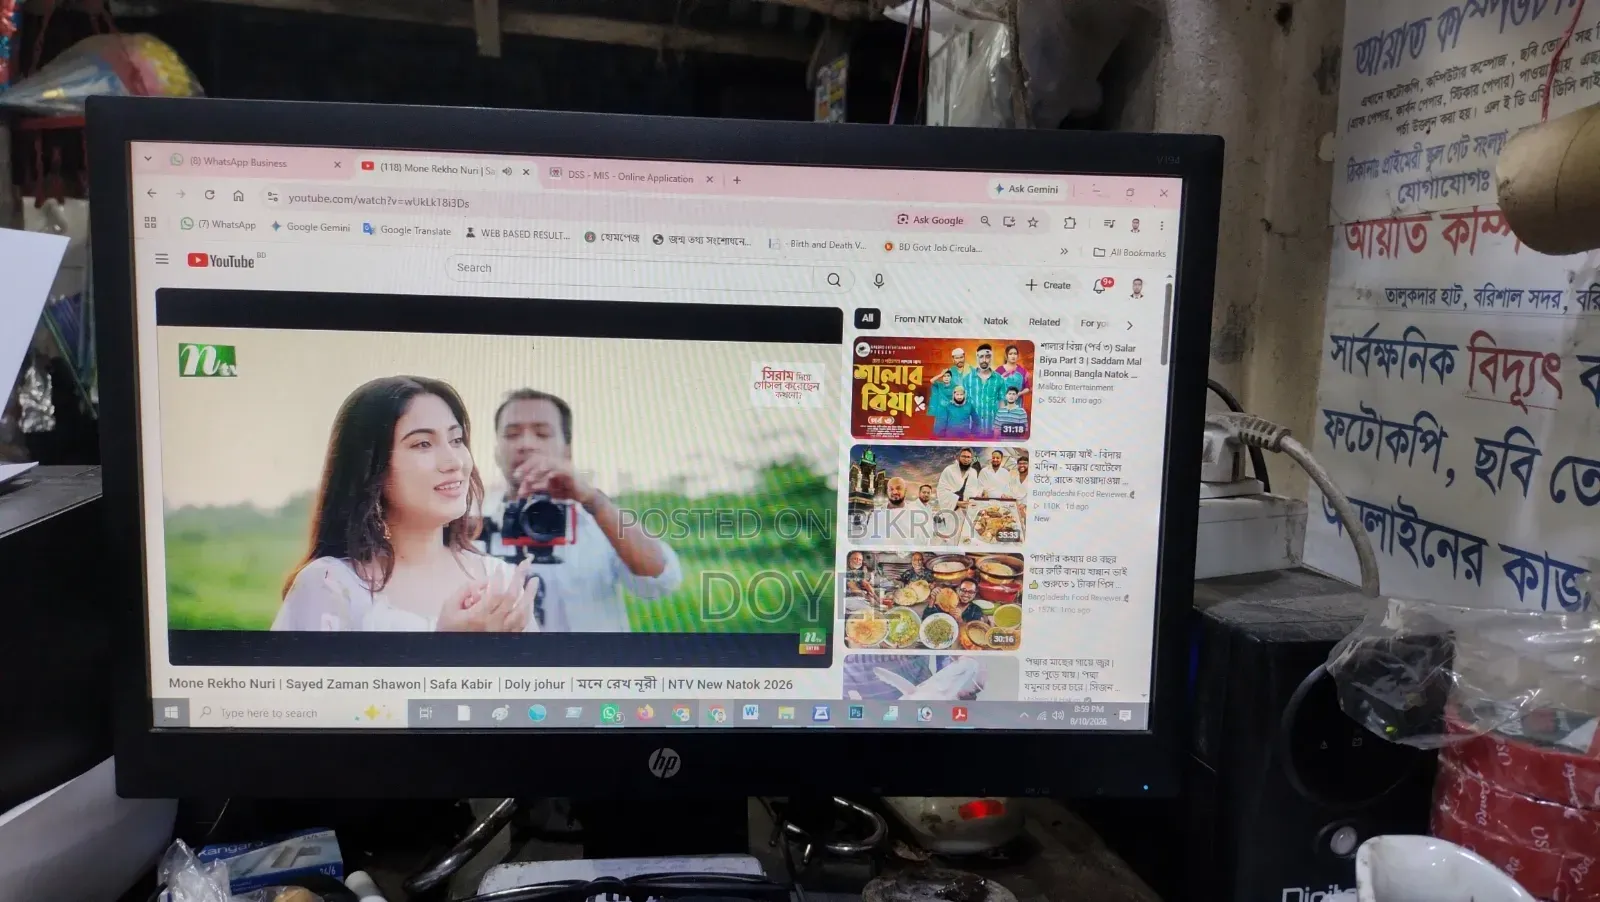Click the main NTV video player
1600x902 pixels.
pos(500,478)
